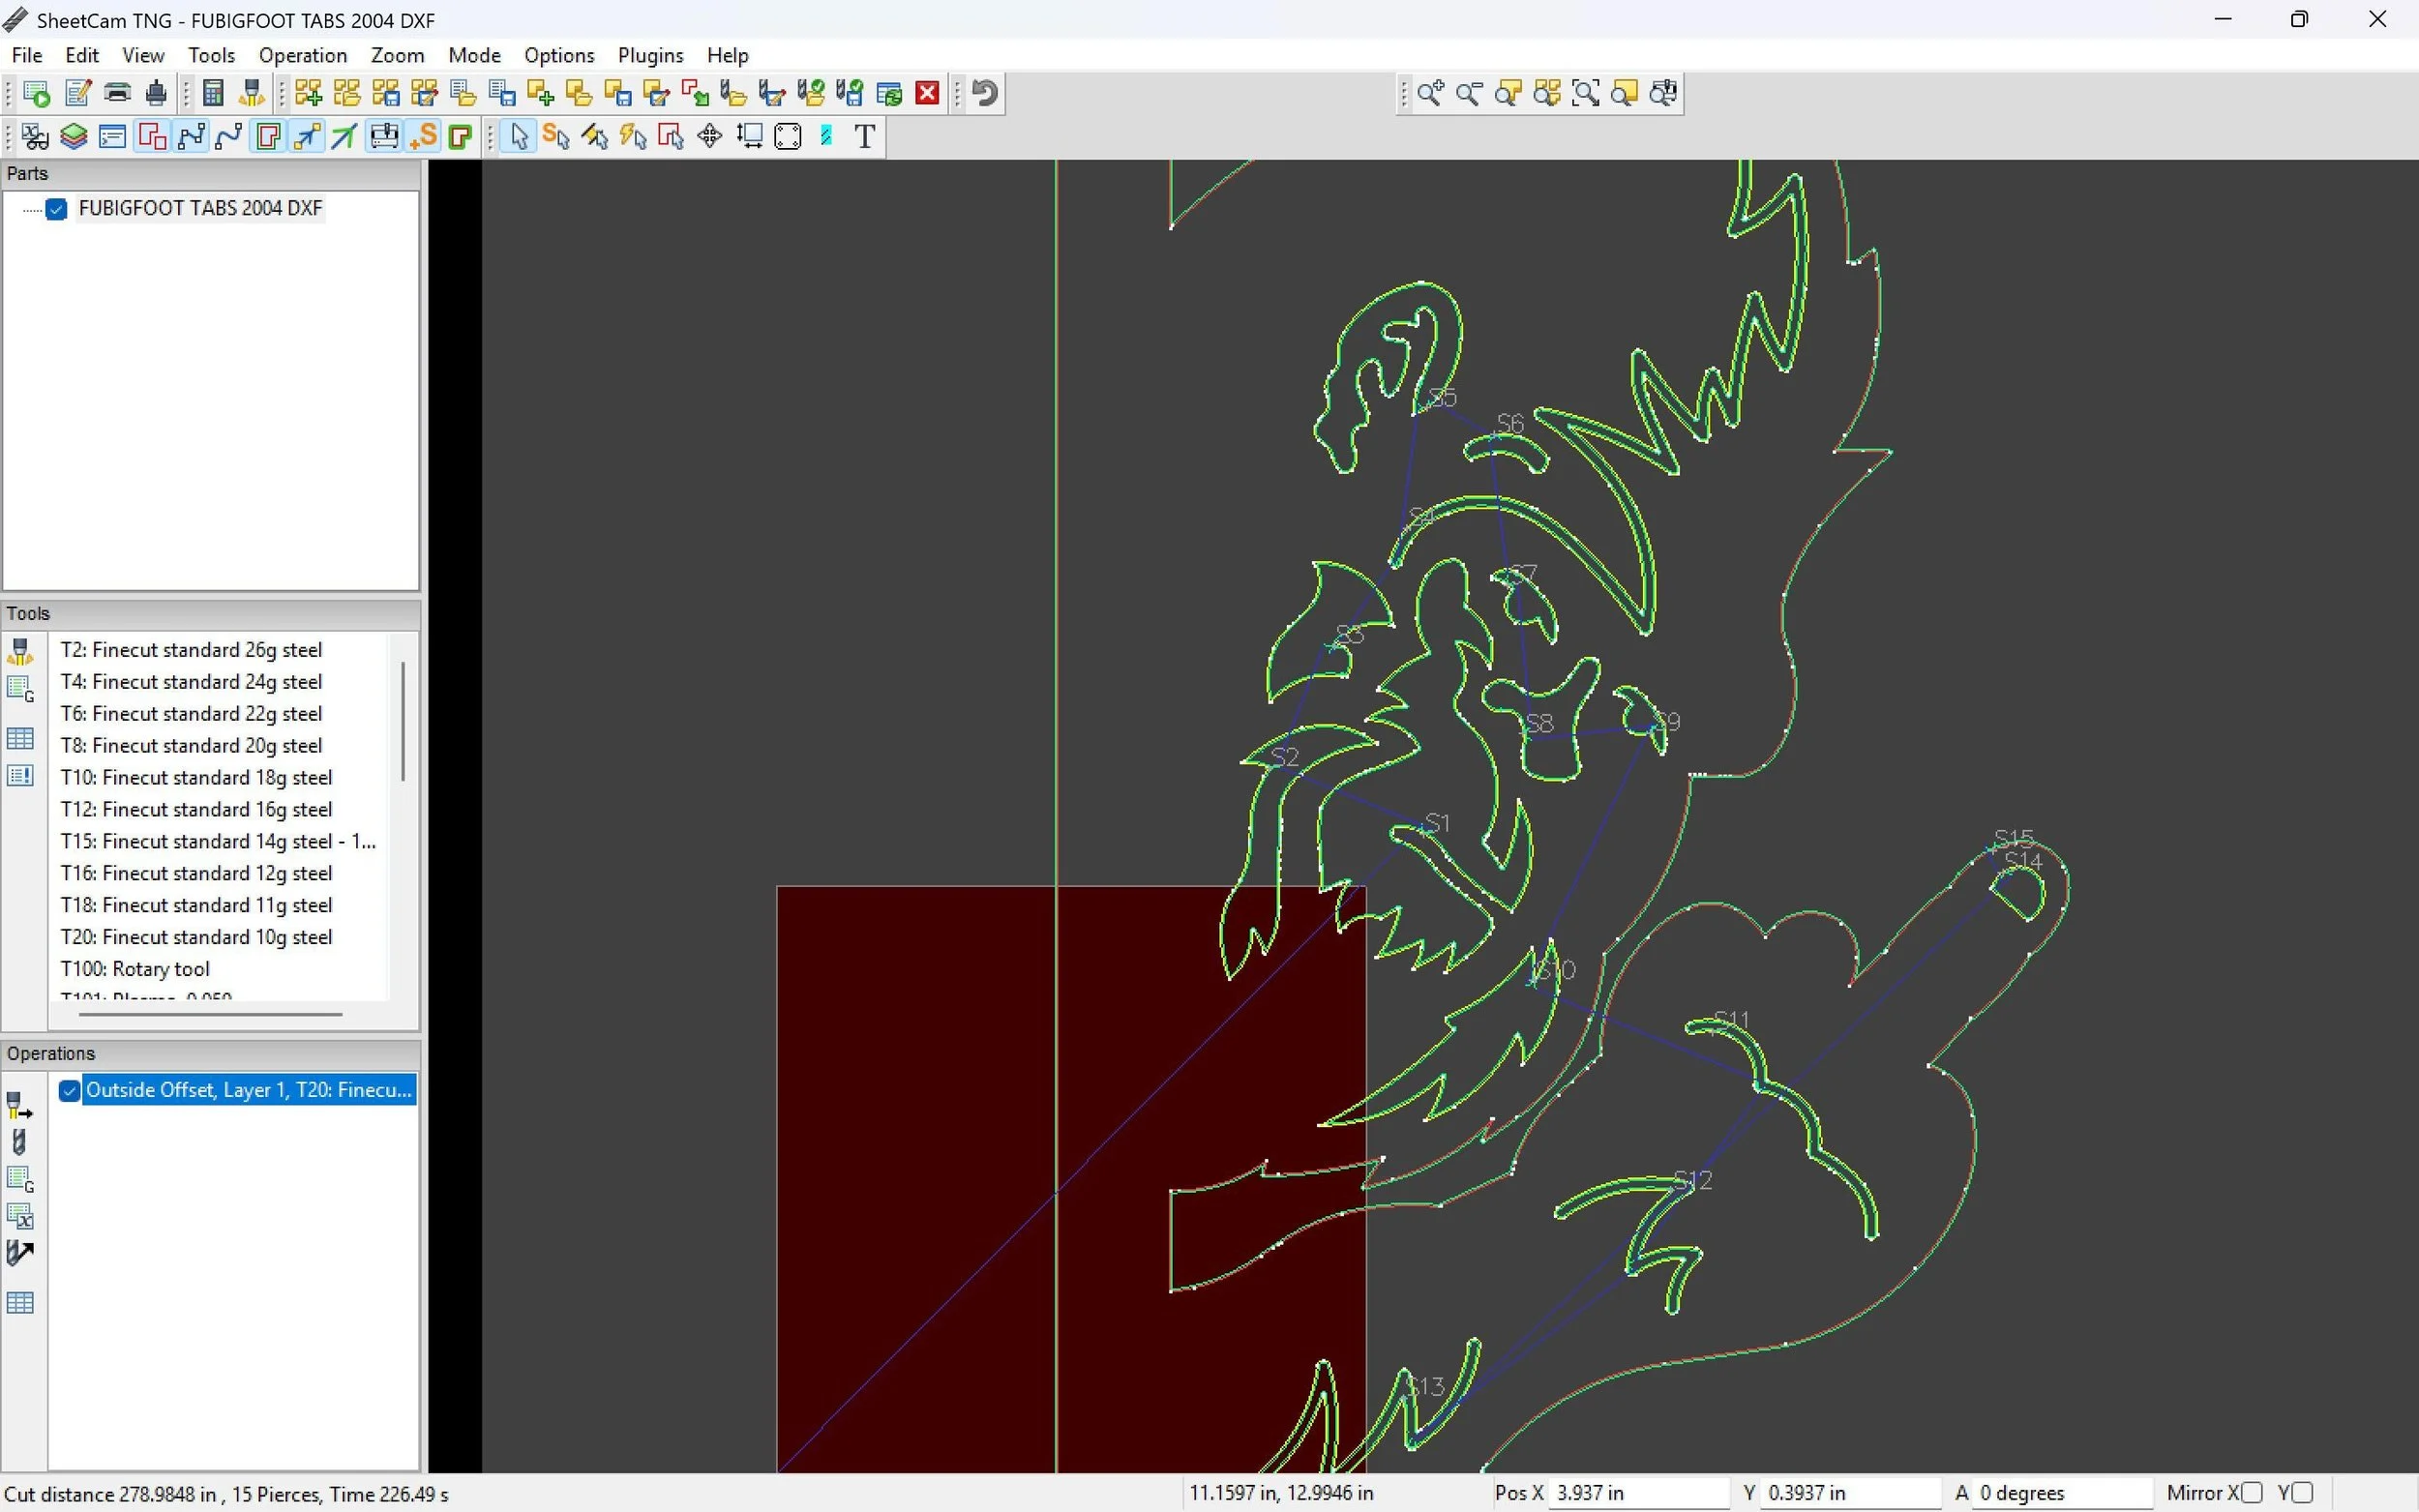Image resolution: width=2419 pixels, height=1512 pixels.
Task: Click the Zoom in magnifier icon
Action: [x=1430, y=93]
